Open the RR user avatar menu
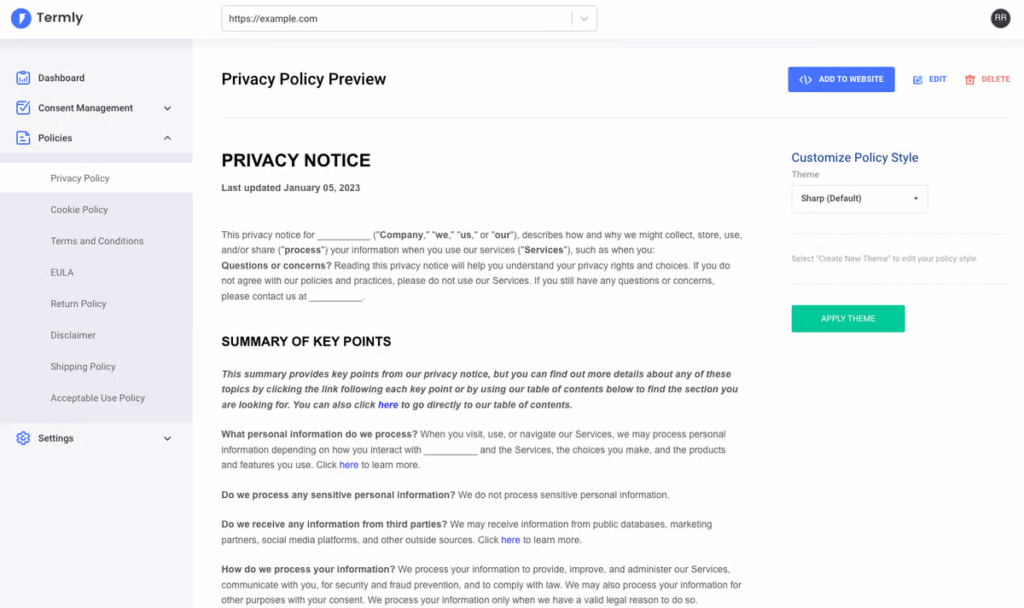The height and width of the screenshot is (608, 1024). click(1000, 18)
